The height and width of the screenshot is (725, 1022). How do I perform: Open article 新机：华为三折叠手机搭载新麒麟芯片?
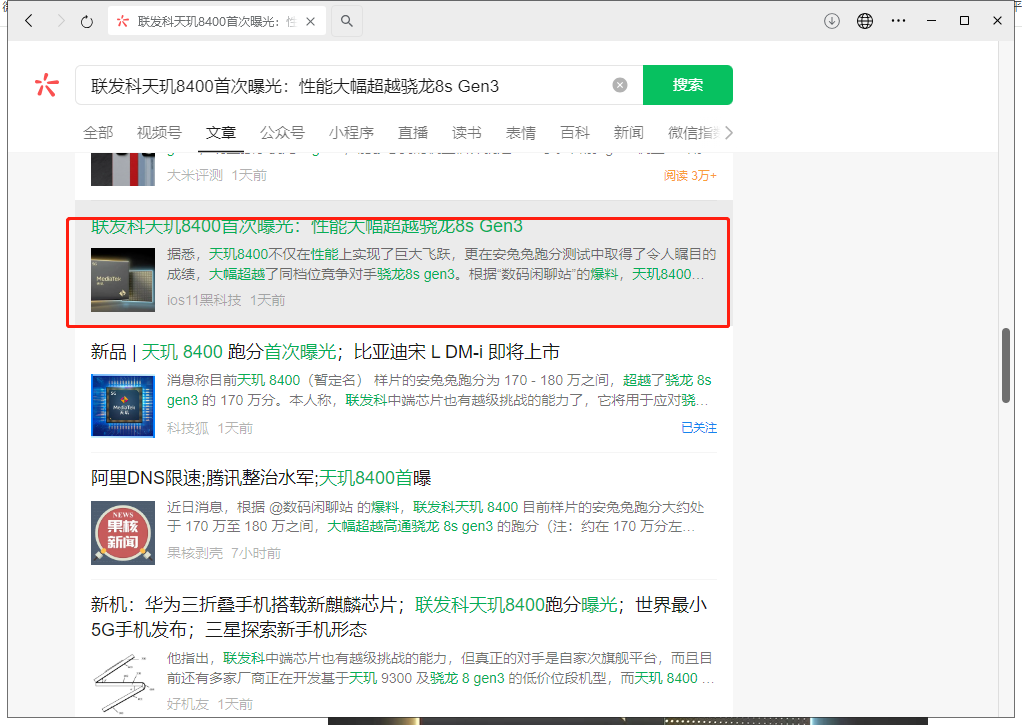click(x=399, y=617)
